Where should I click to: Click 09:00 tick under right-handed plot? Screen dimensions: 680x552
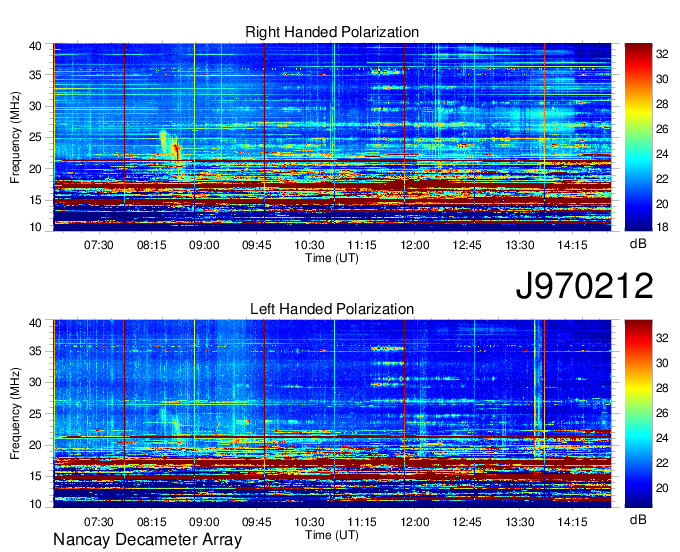(x=204, y=245)
